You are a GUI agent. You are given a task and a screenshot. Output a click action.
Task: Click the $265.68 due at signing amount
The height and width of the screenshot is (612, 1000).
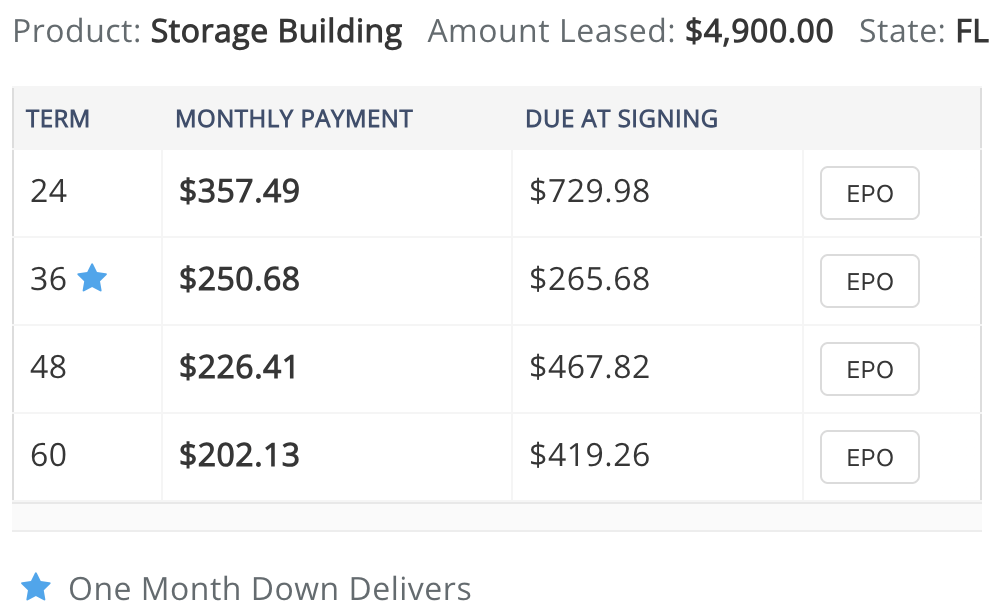pyautogui.click(x=589, y=279)
